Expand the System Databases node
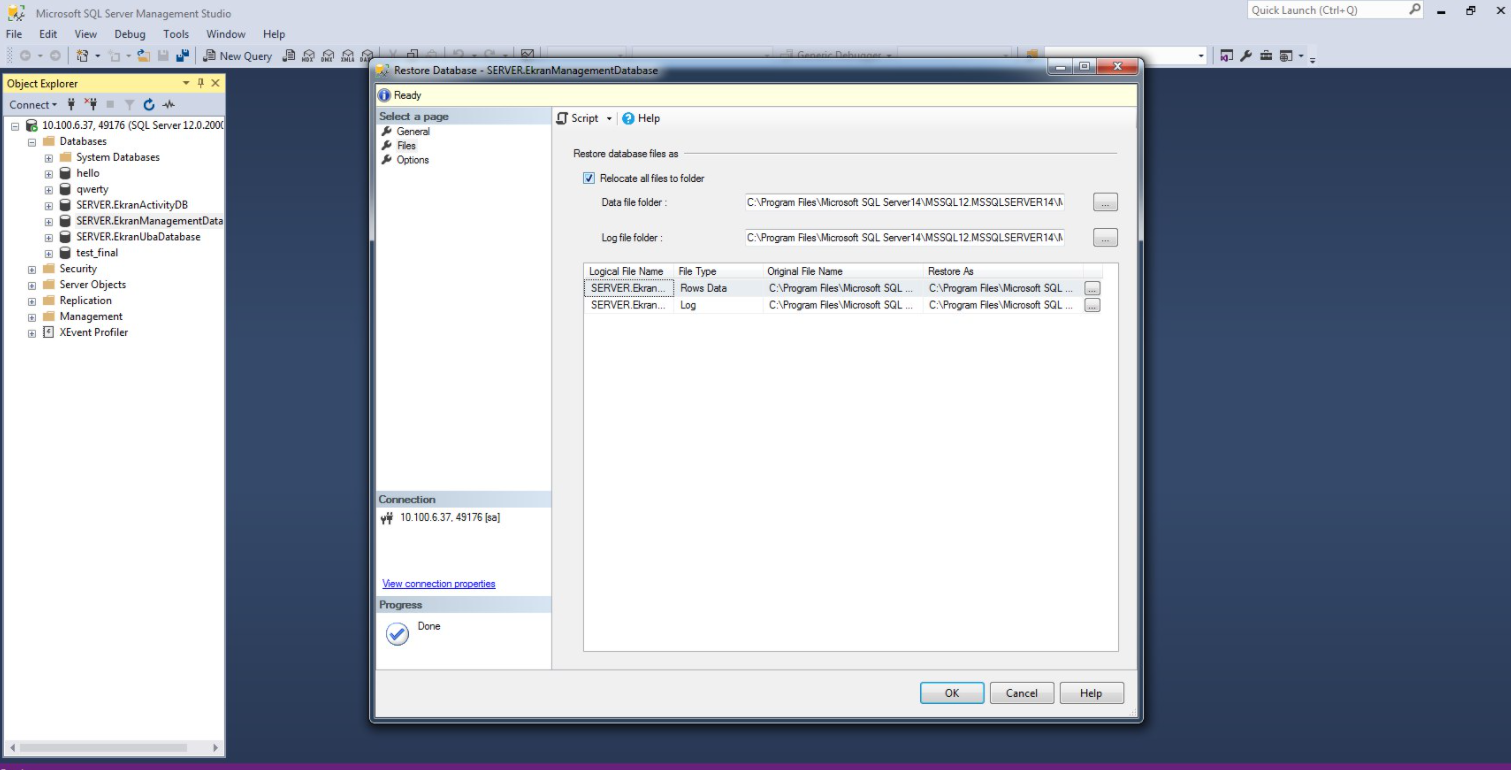1511x770 pixels. (x=48, y=158)
